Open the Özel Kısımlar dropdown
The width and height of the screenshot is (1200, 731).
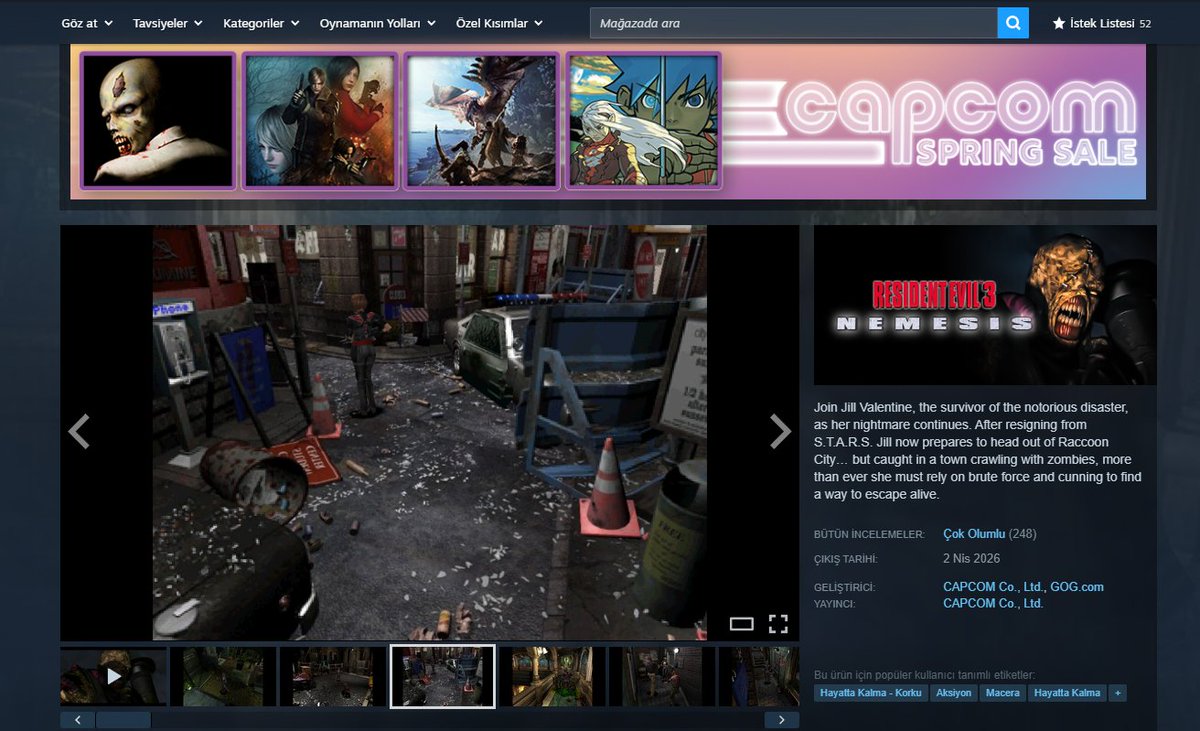(x=499, y=23)
